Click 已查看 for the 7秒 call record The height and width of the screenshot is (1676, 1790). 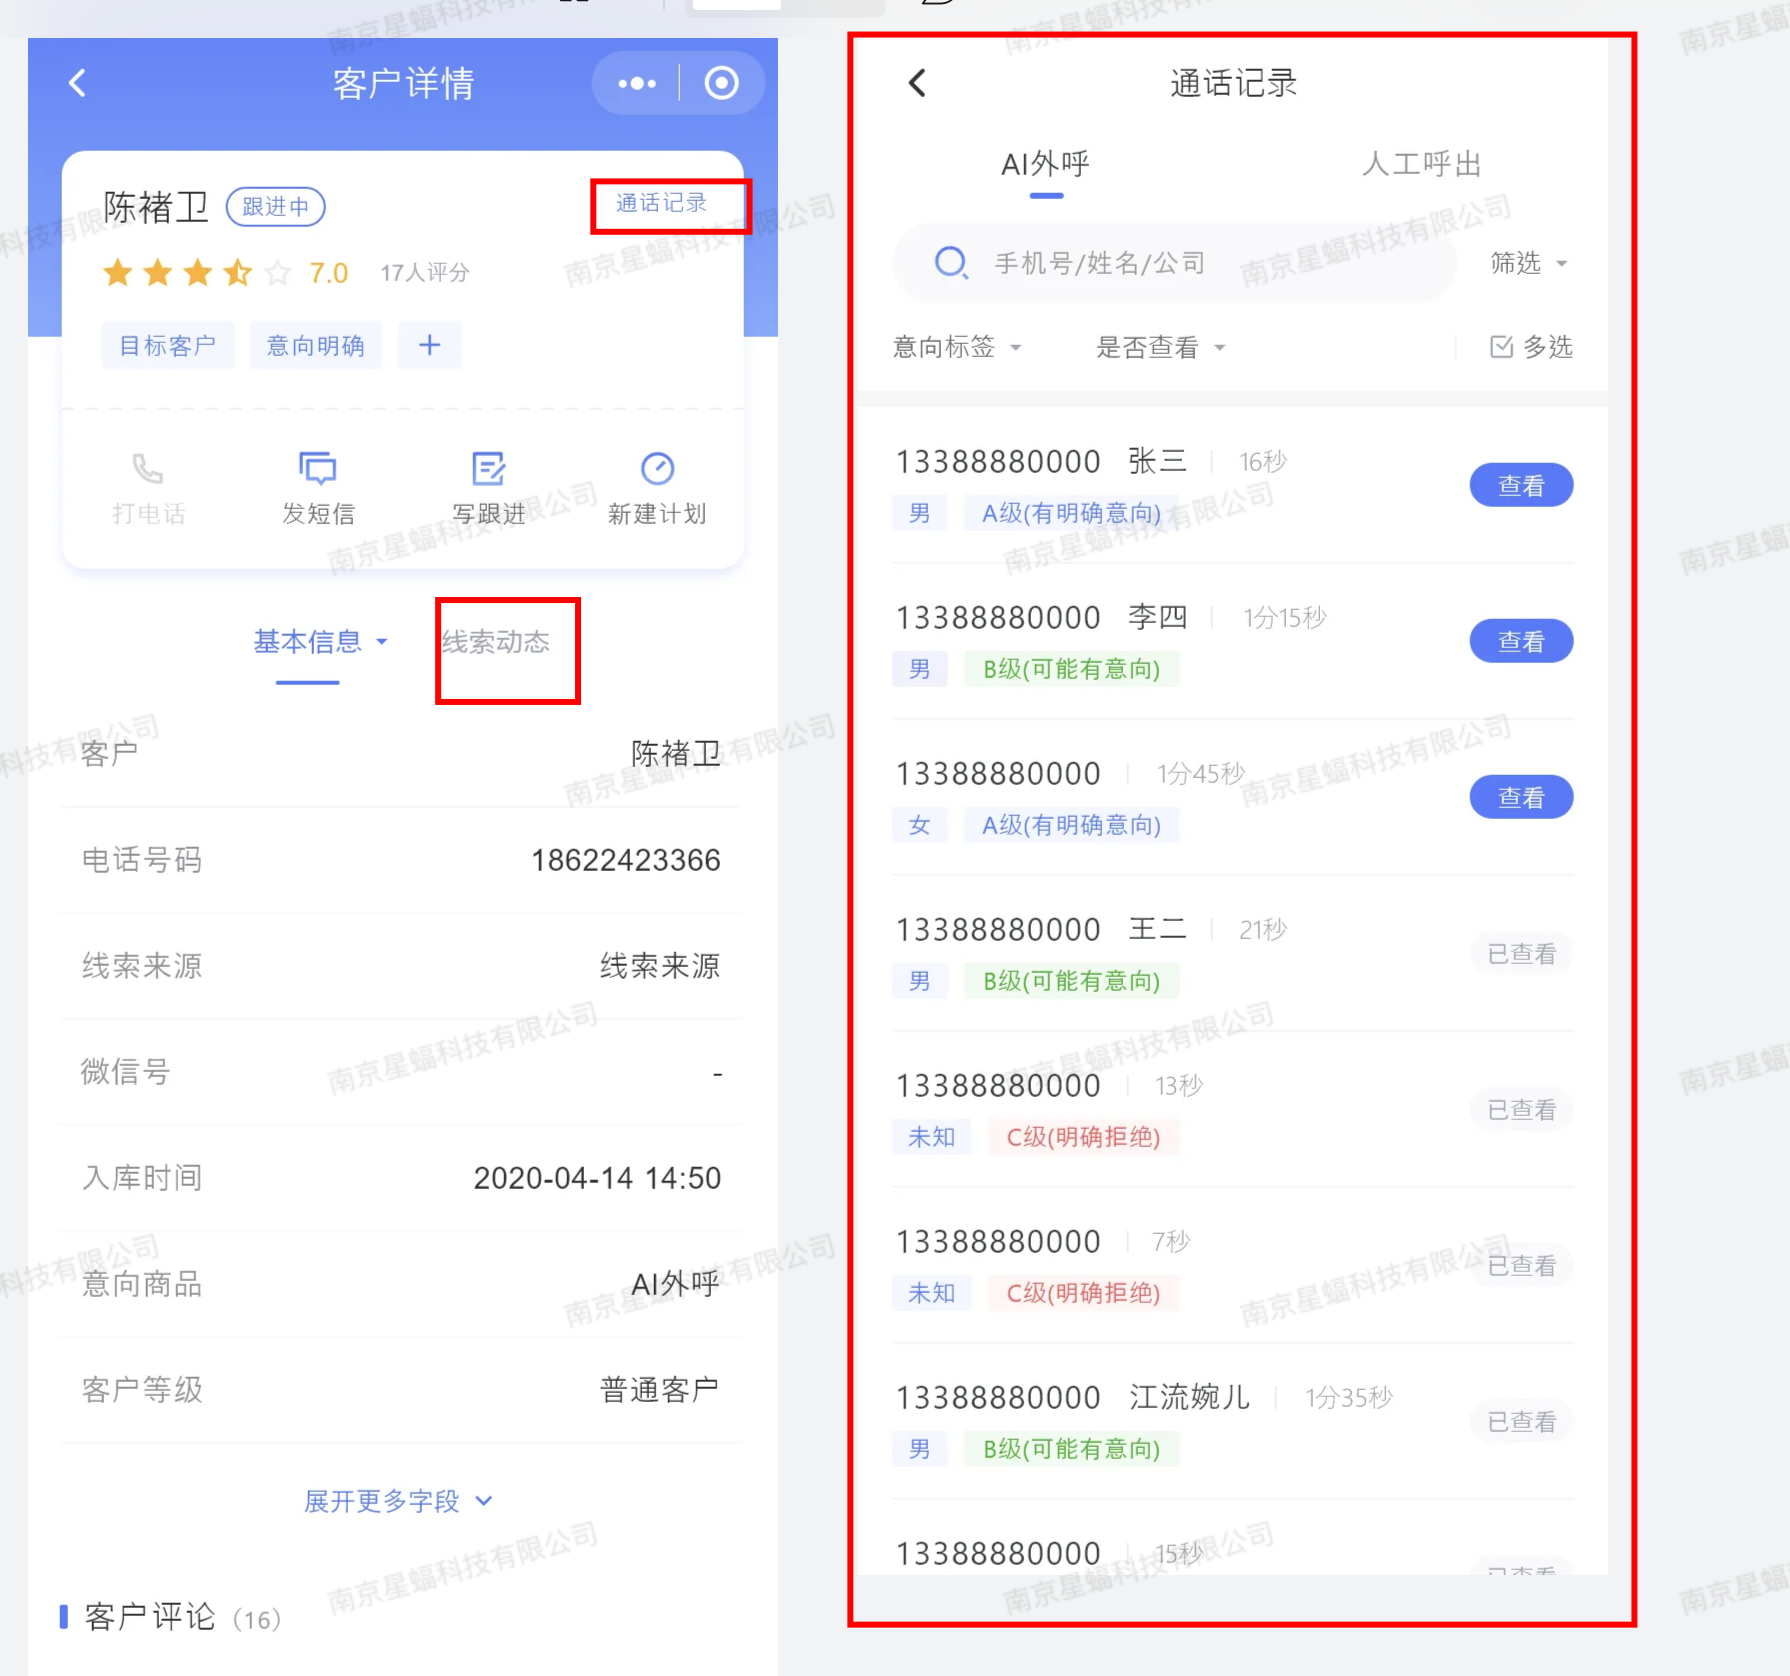pos(1521,1265)
